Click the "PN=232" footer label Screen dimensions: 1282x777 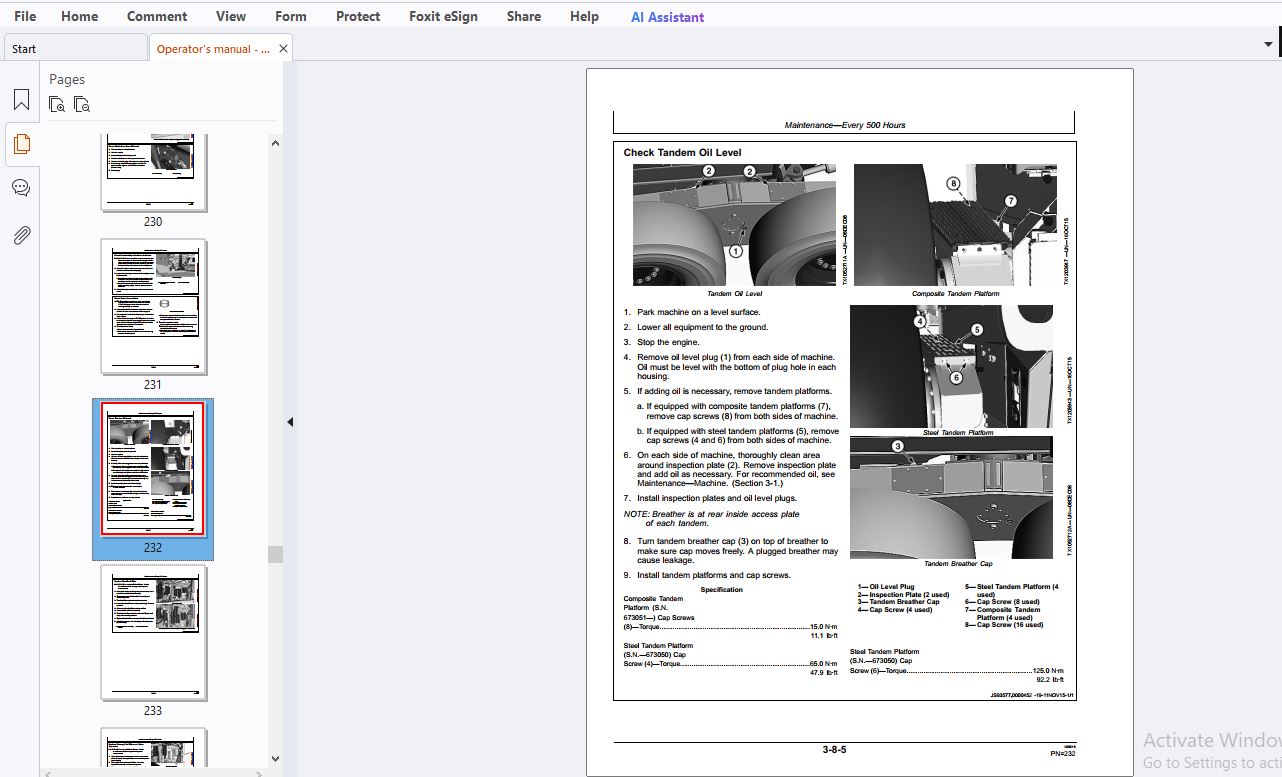pos(1063,753)
